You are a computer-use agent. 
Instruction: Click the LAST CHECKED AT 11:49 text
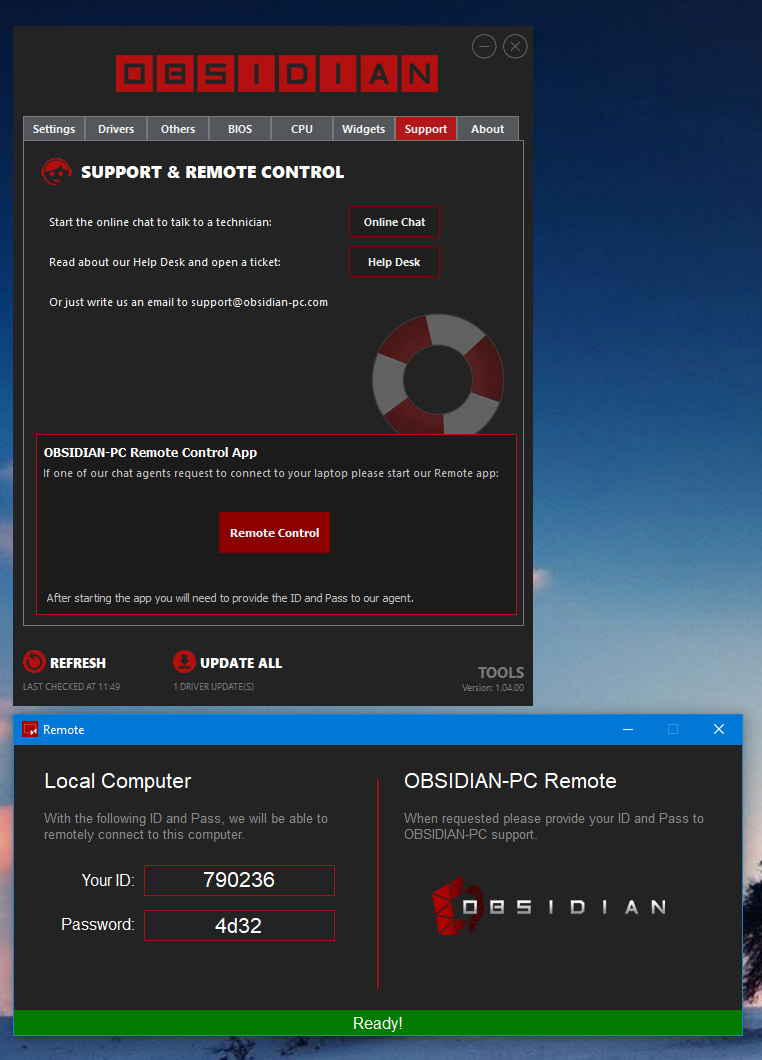(72, 687)
